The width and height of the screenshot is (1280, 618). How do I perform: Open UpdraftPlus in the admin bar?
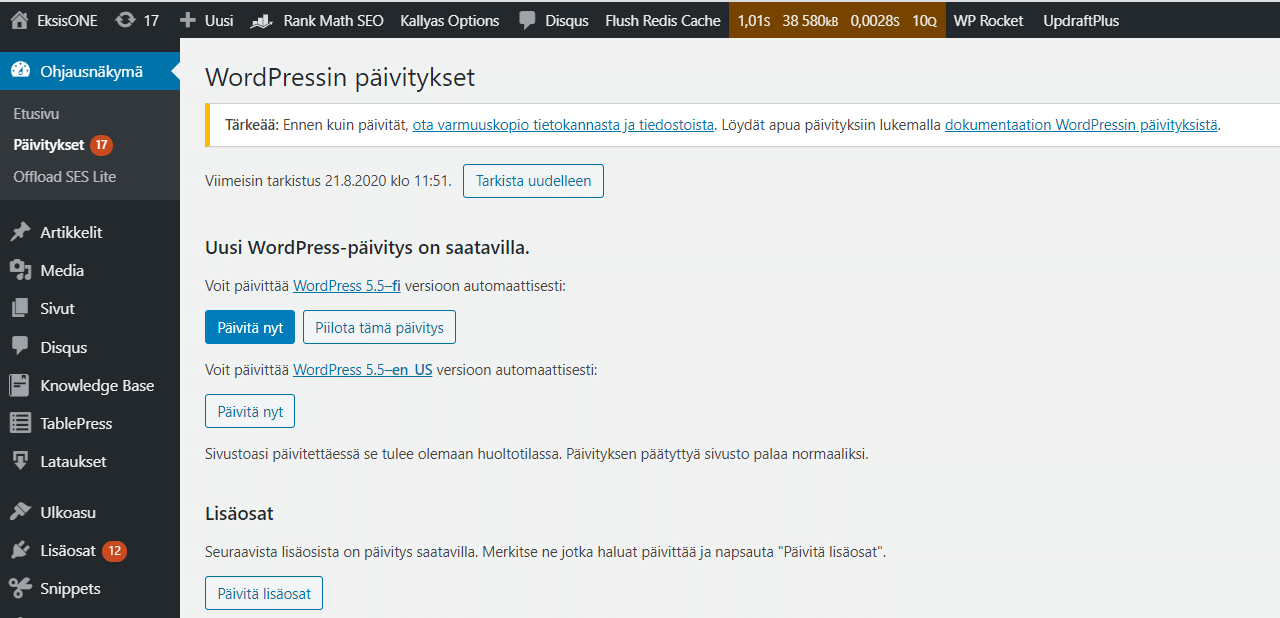(1081, 18)
